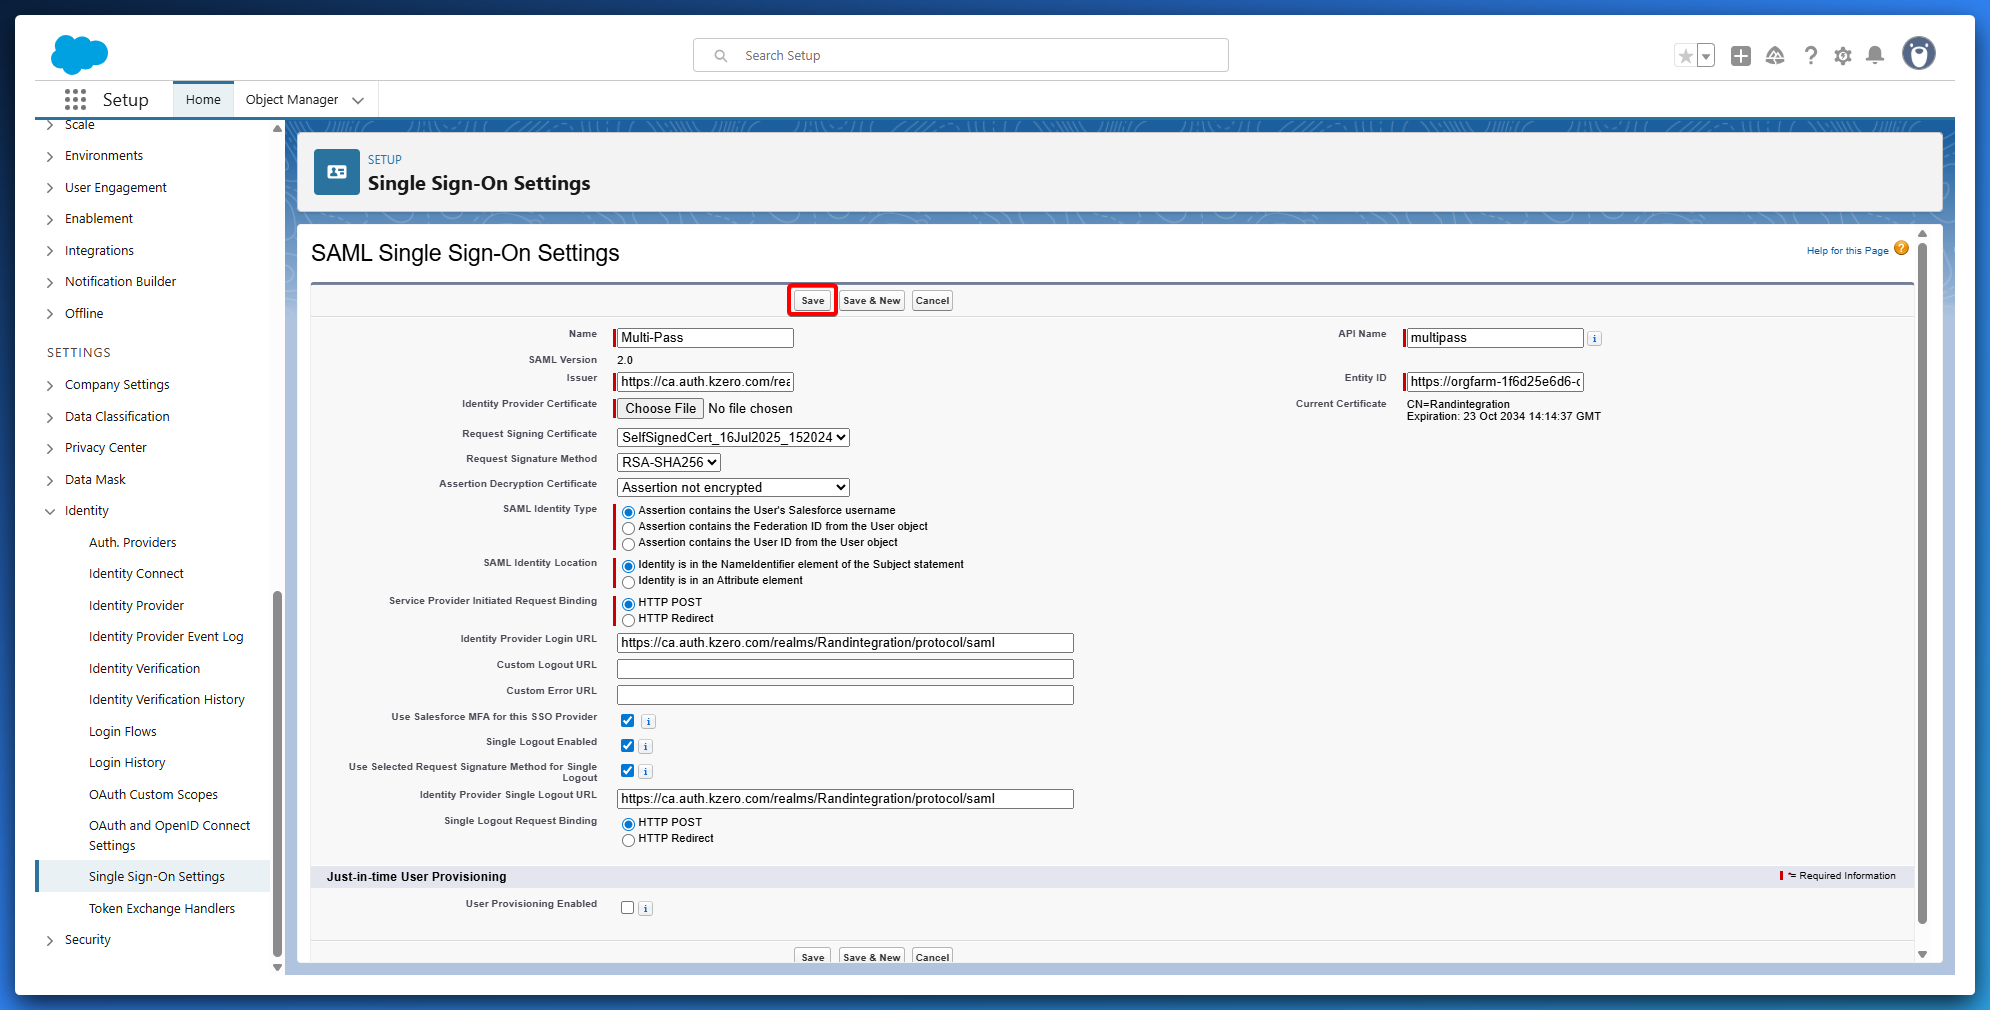Viewport: 1990px width, 1010px height.
Task: Open the Help for this Page link
Action: [x=1847, y=251]
